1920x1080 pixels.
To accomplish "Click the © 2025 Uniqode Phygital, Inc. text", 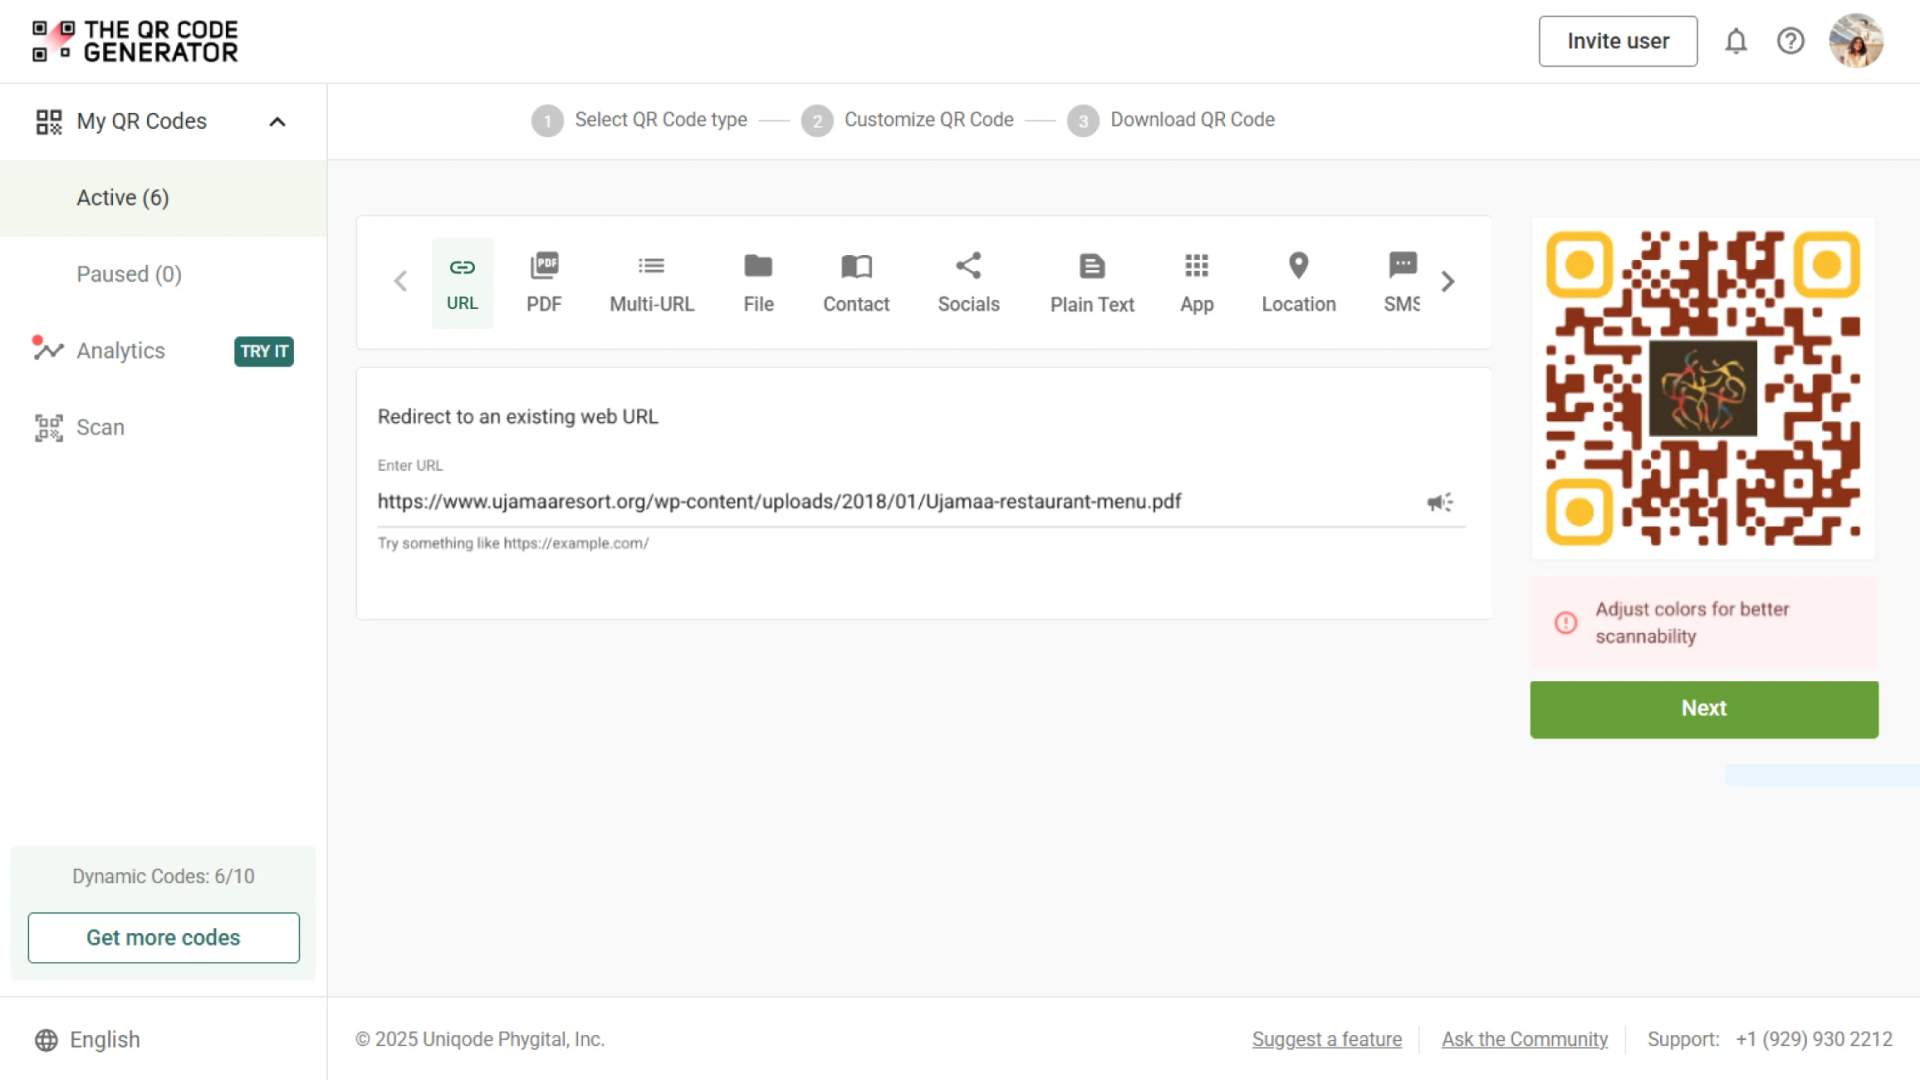I will click(480, 1040).
